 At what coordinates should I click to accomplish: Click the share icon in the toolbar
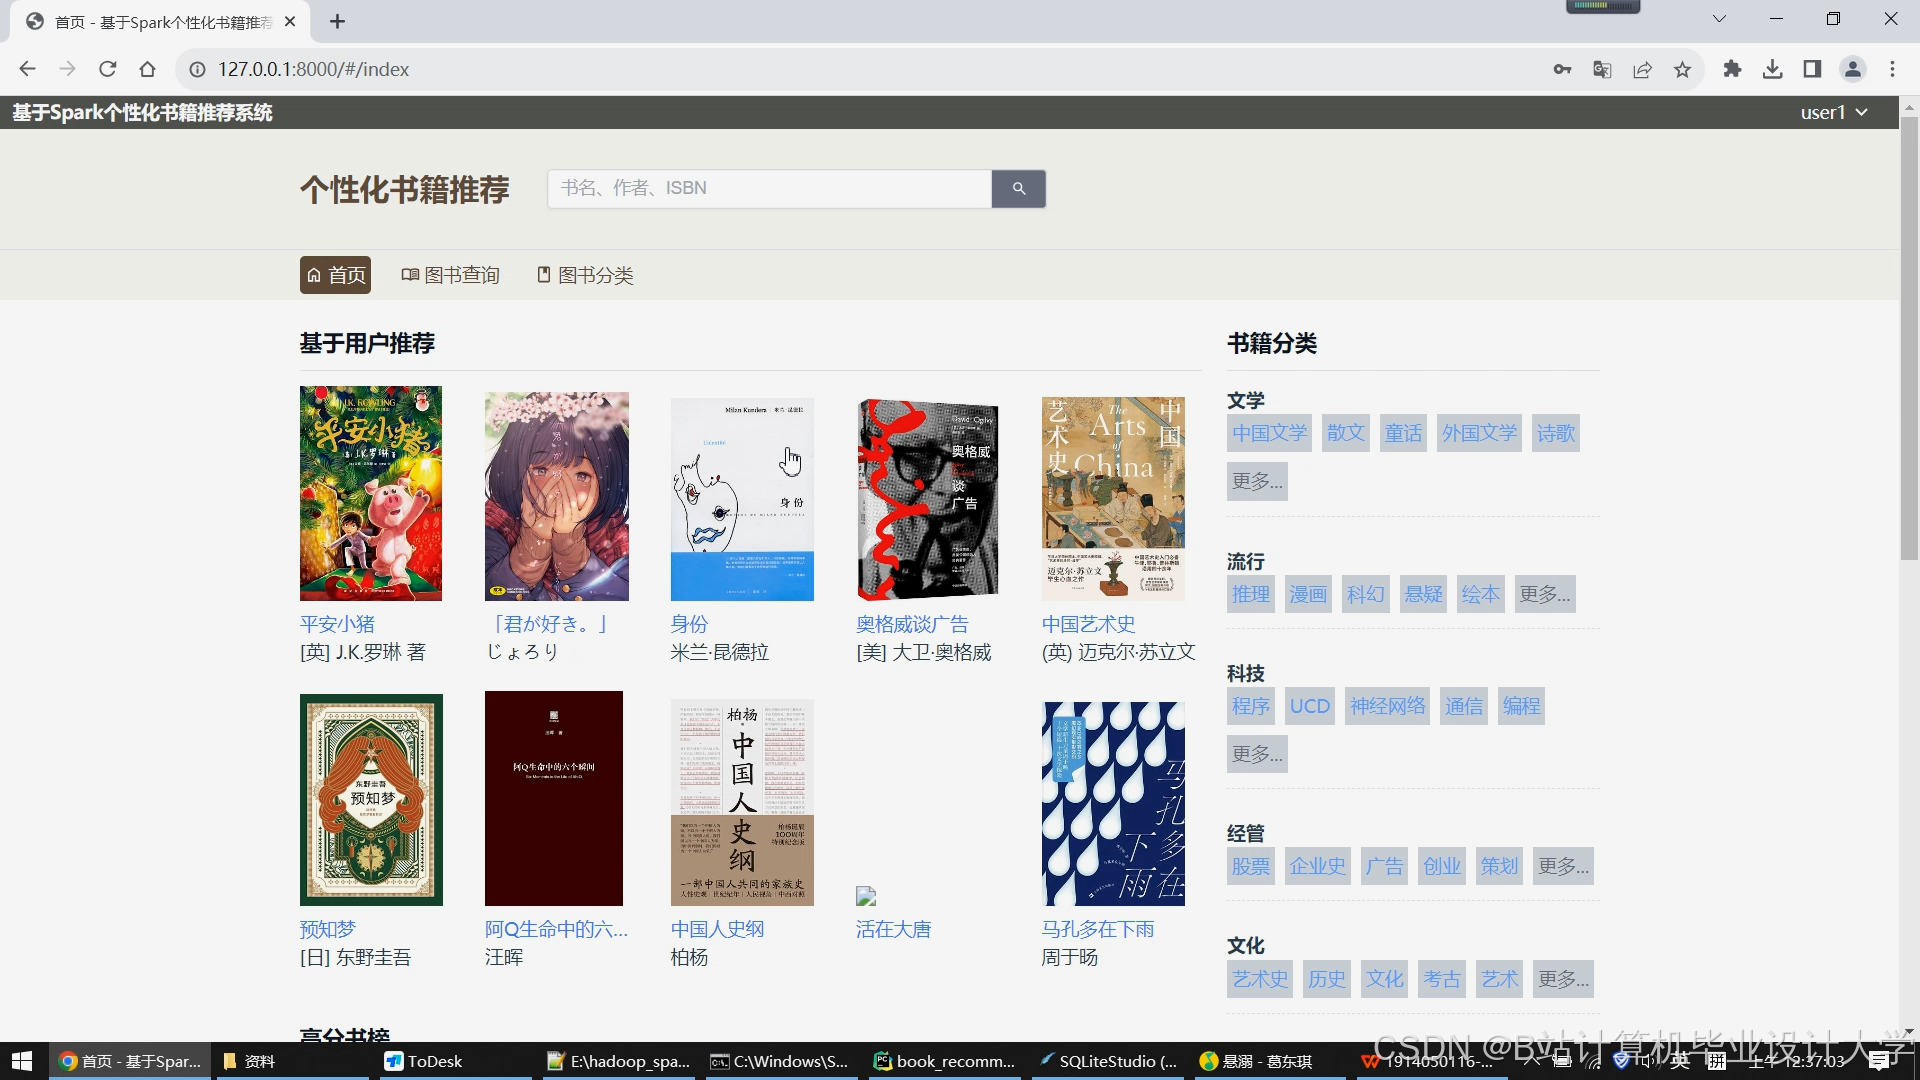pos(1643,69)
